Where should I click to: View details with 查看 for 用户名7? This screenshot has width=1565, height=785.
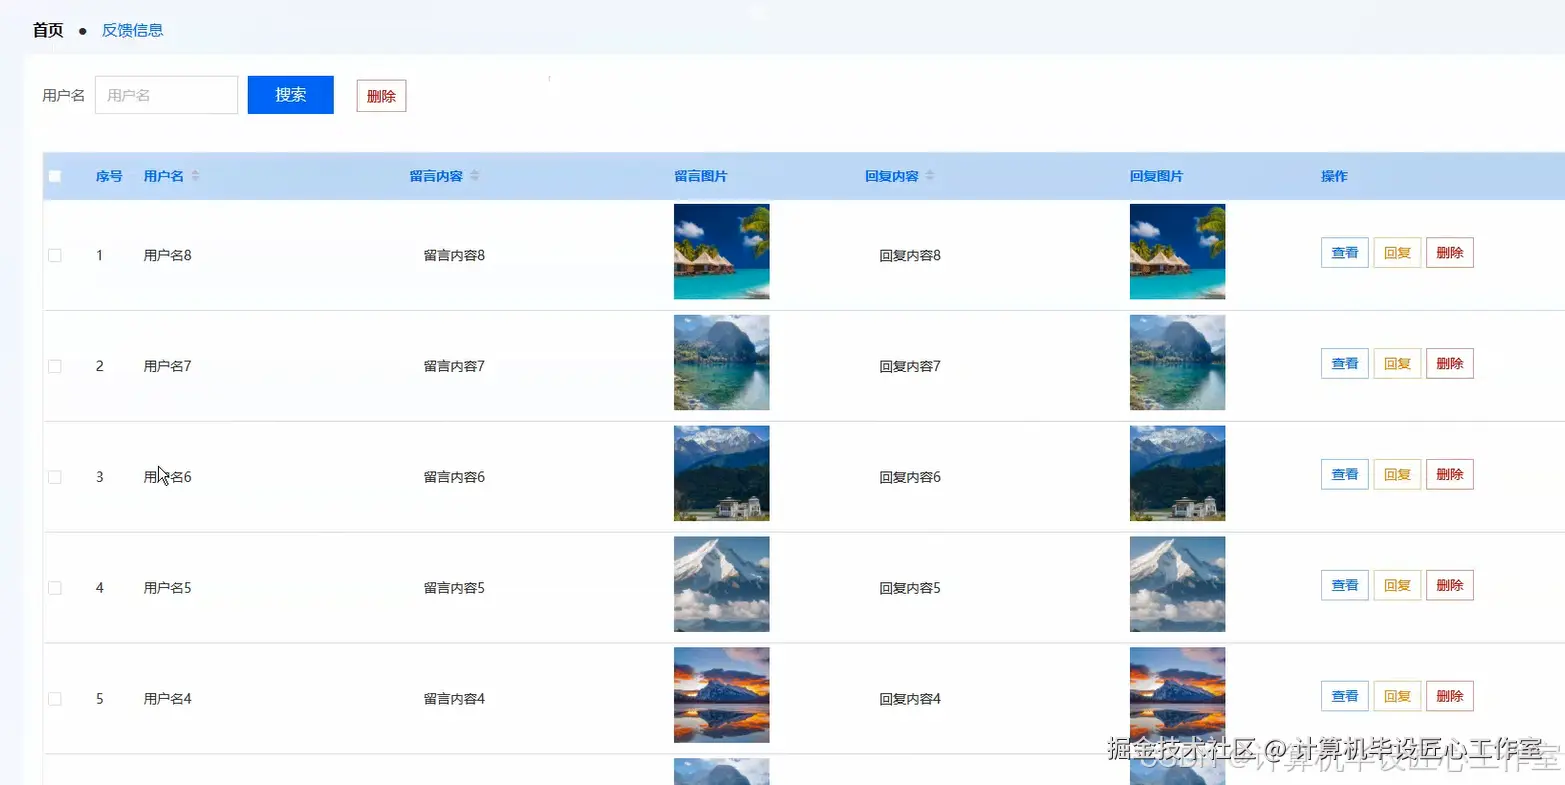[1345, 364]
